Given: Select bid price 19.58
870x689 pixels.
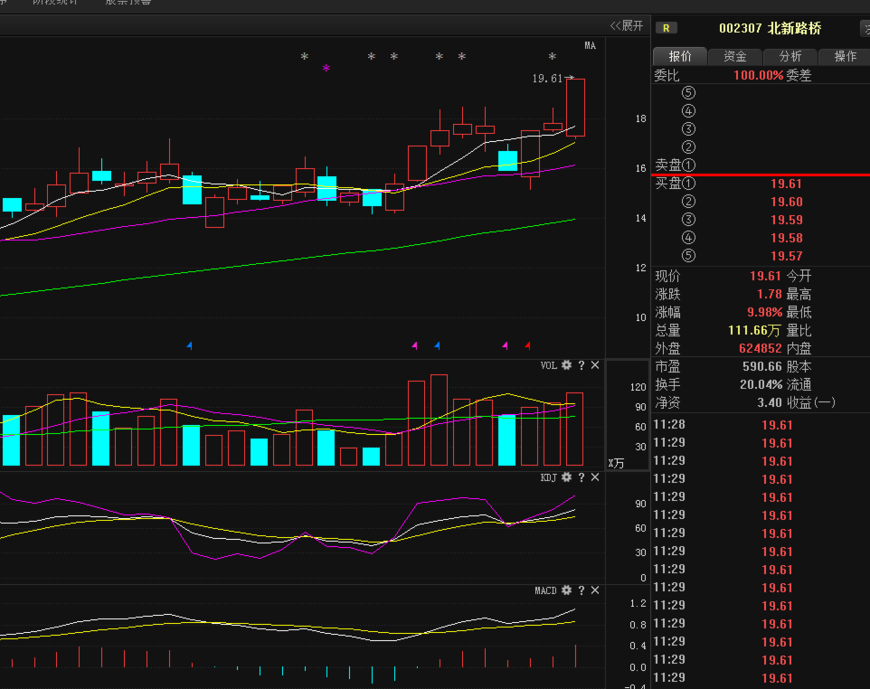Looking at the screenshot, I should pos(786,238).
